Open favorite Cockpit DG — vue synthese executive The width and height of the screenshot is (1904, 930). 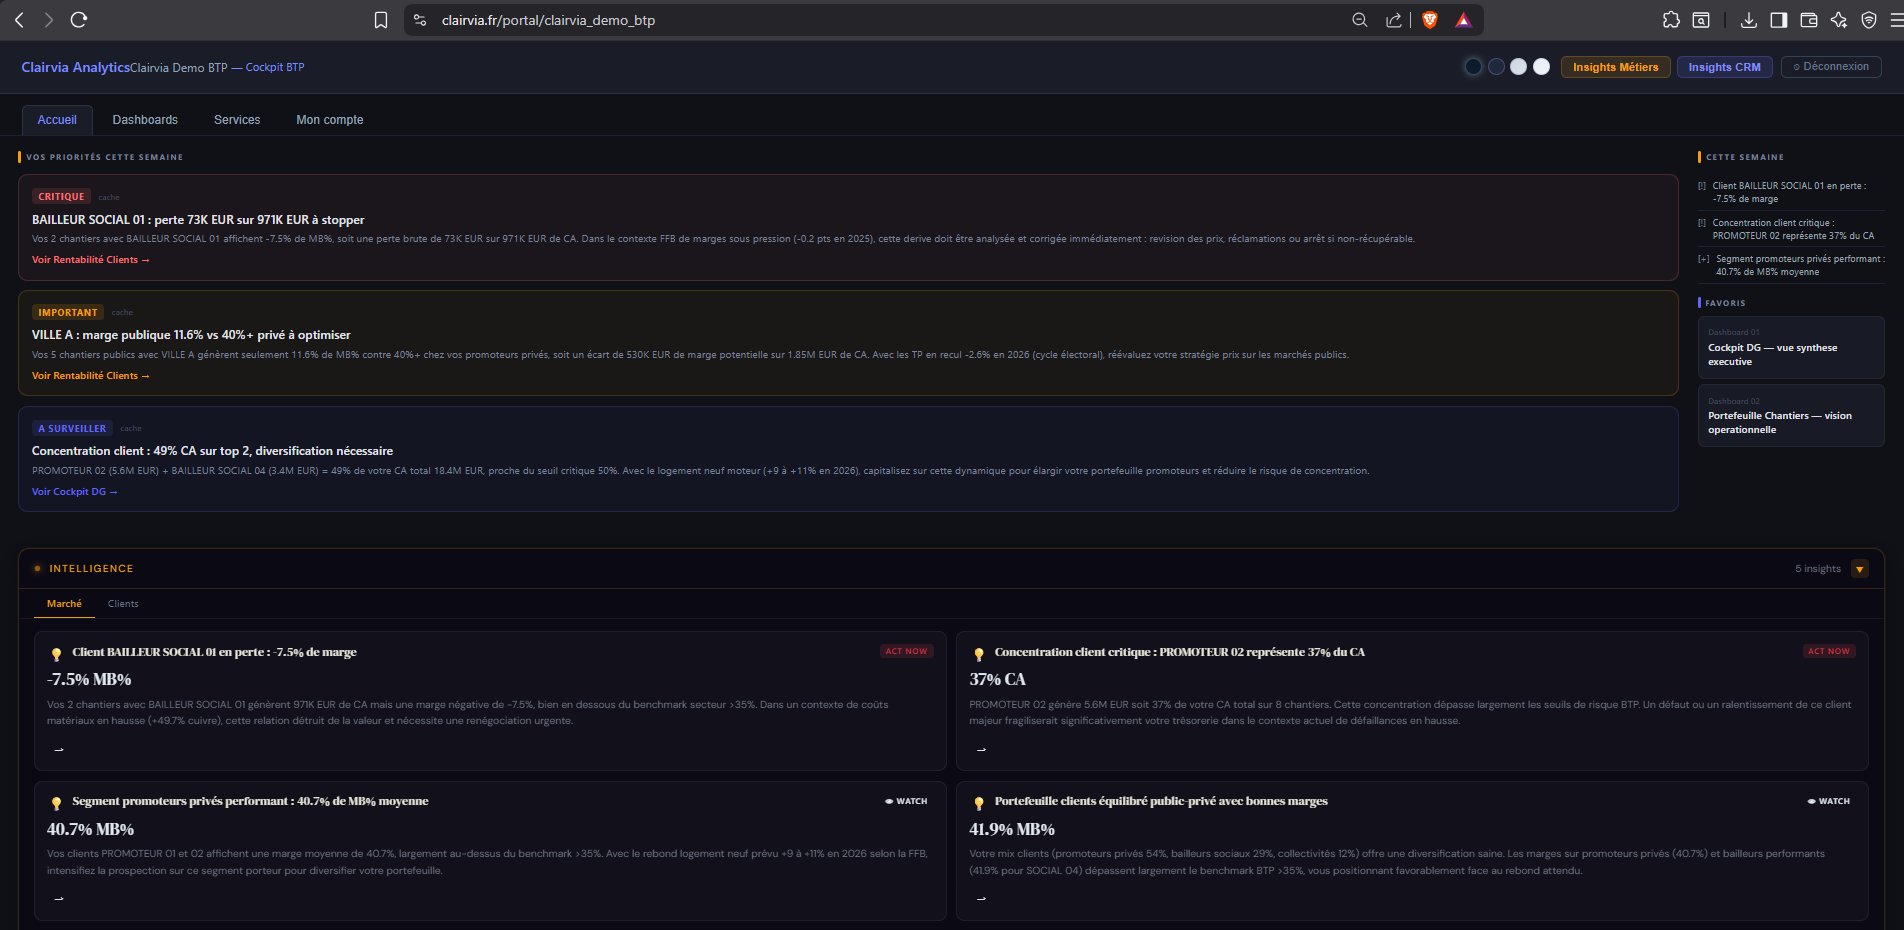point(1791,347)
